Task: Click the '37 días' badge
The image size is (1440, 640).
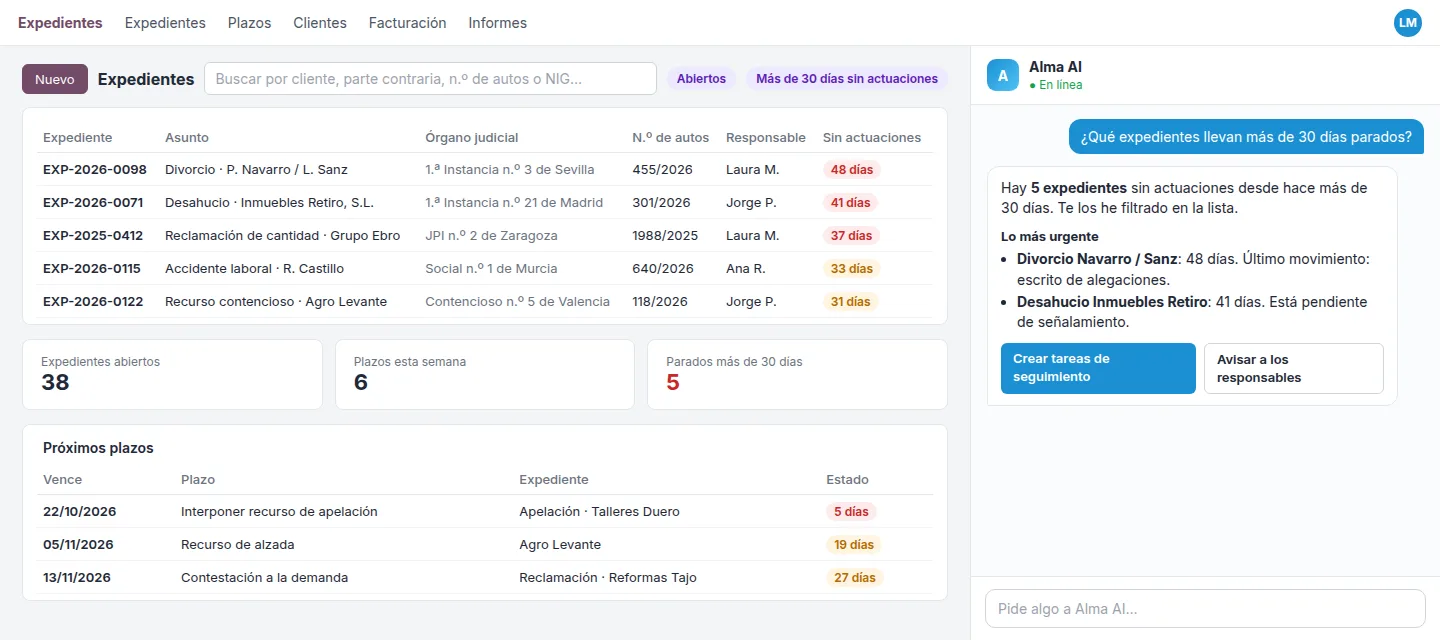Action: pyautogui.click(x=851, y=236)
